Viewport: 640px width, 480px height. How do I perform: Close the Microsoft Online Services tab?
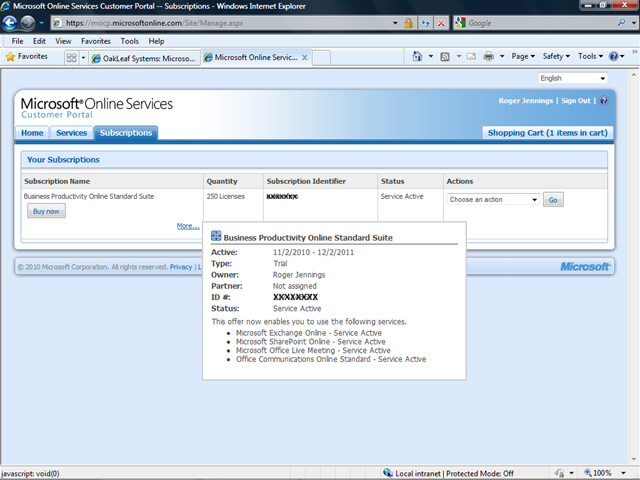[x=304, y=58]
